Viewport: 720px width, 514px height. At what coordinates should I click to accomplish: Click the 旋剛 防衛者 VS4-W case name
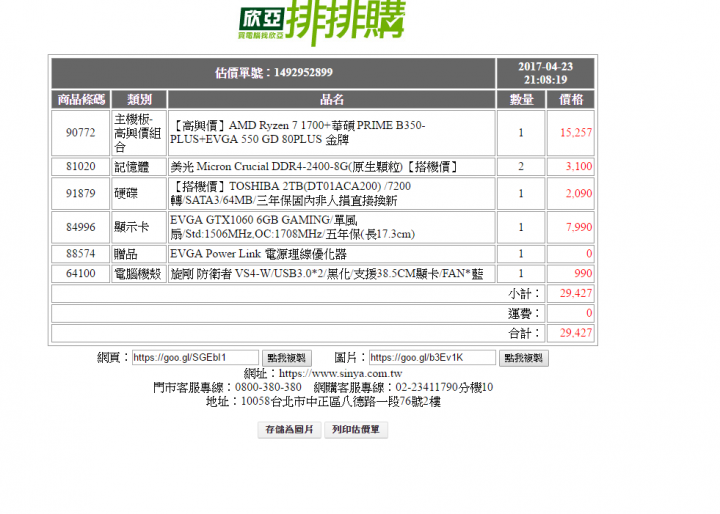tap(326, 273)
